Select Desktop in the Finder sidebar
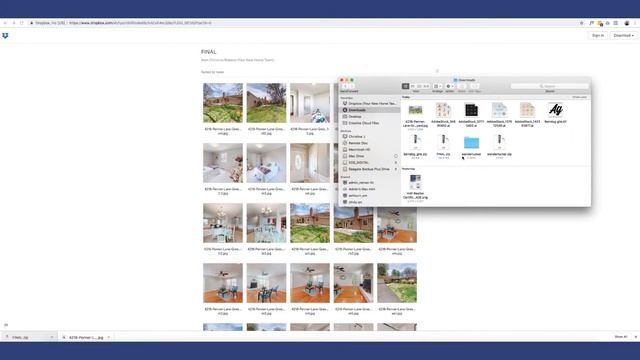Image resolution: width=640 pixels, height=360 pixels. tap(369, 117)
